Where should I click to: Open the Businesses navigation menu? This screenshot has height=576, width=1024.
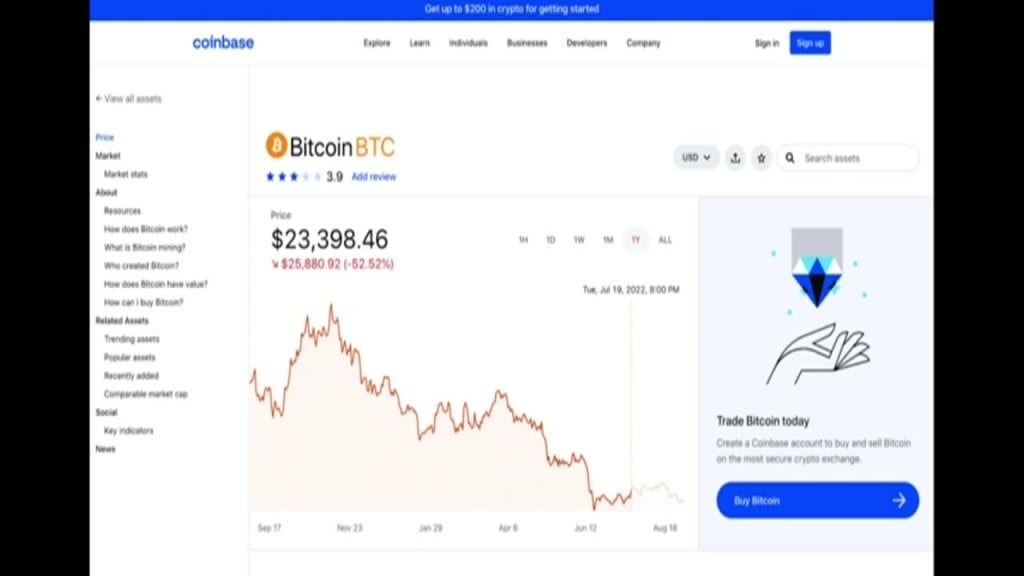coord(527,43)
